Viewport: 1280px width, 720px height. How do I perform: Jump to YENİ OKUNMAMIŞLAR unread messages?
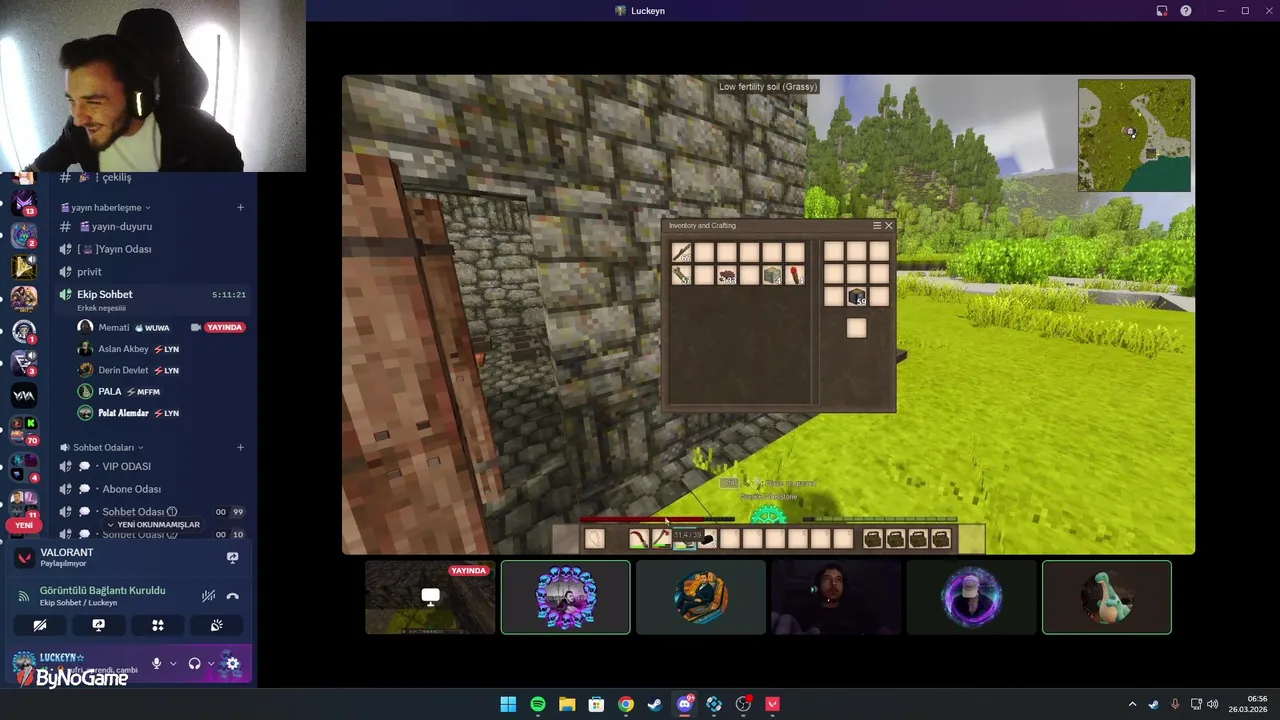click(x=153, y=525)
